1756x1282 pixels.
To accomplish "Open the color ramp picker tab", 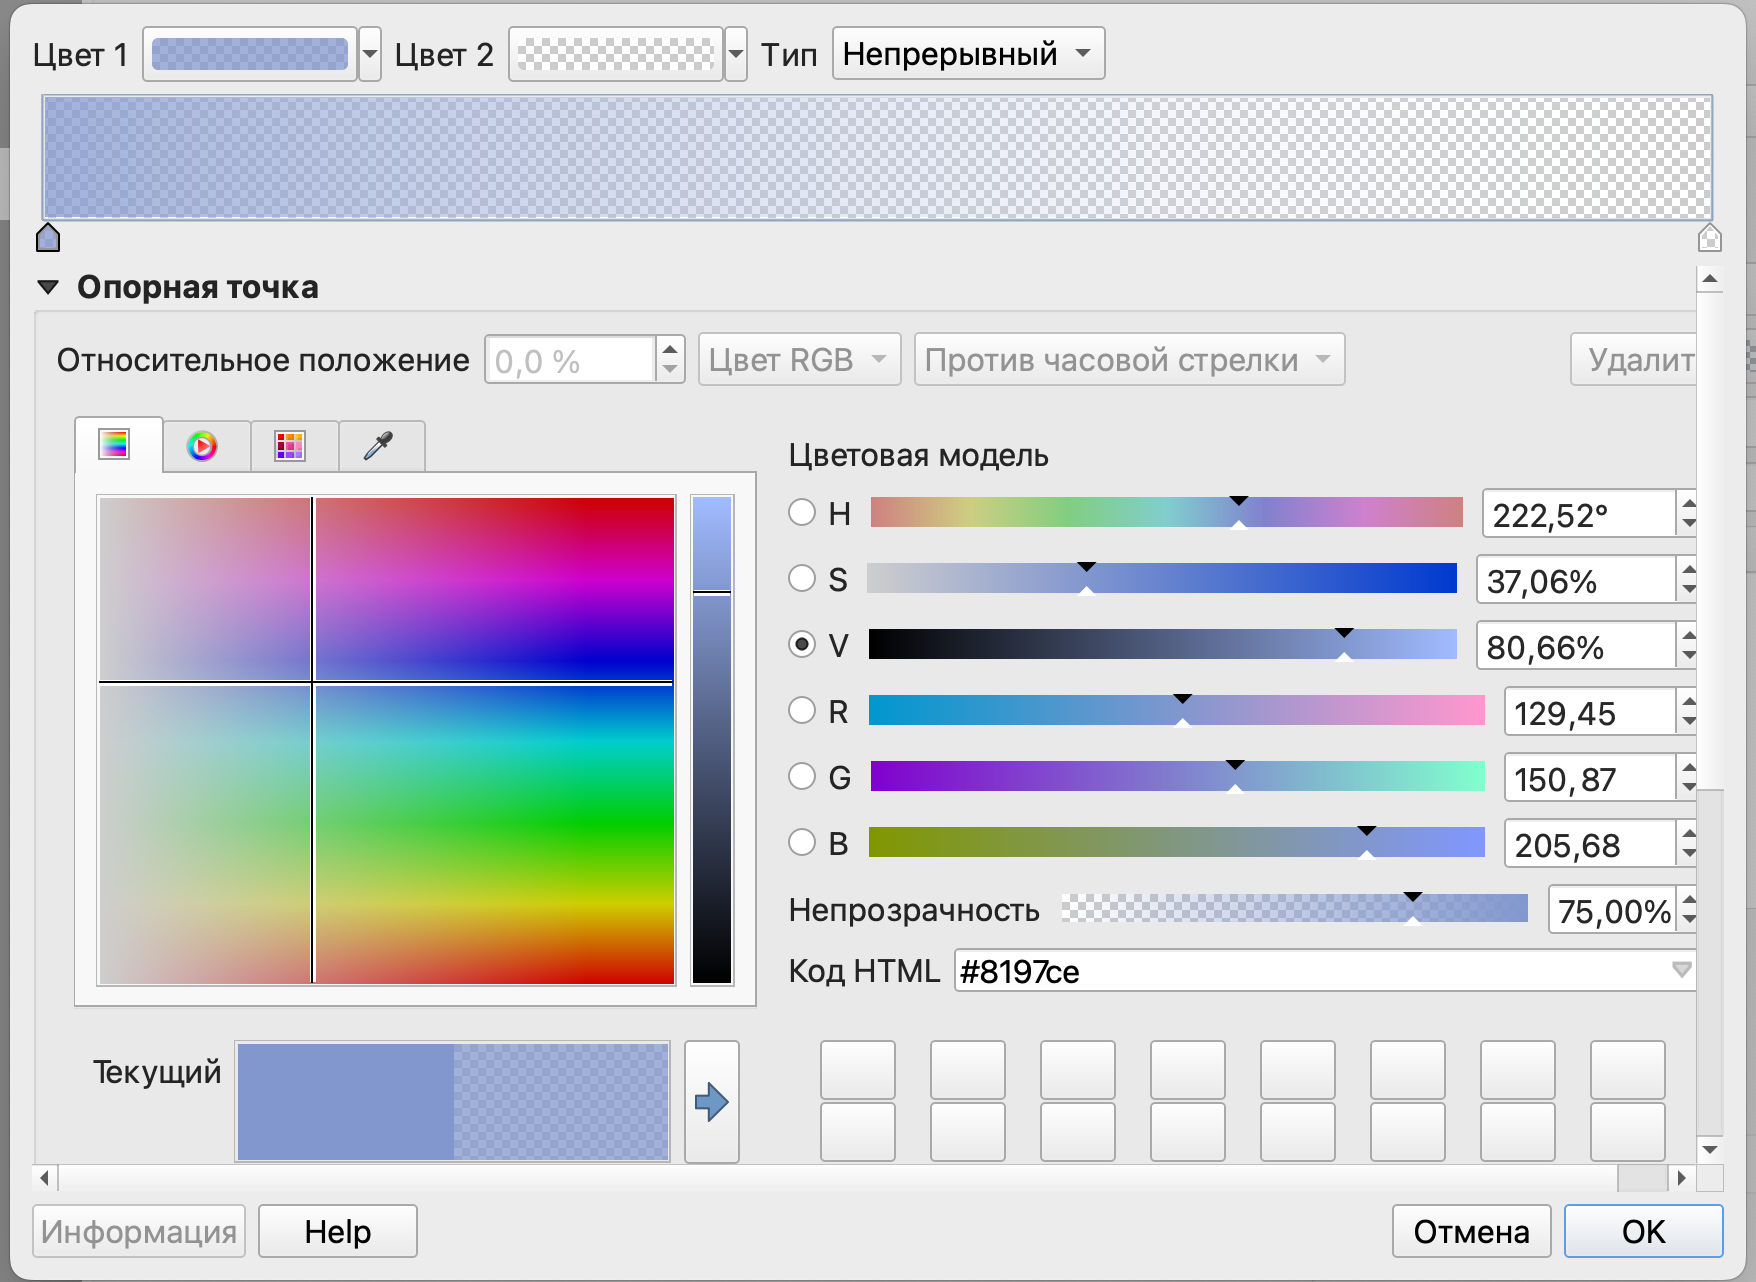I will 115,445.
